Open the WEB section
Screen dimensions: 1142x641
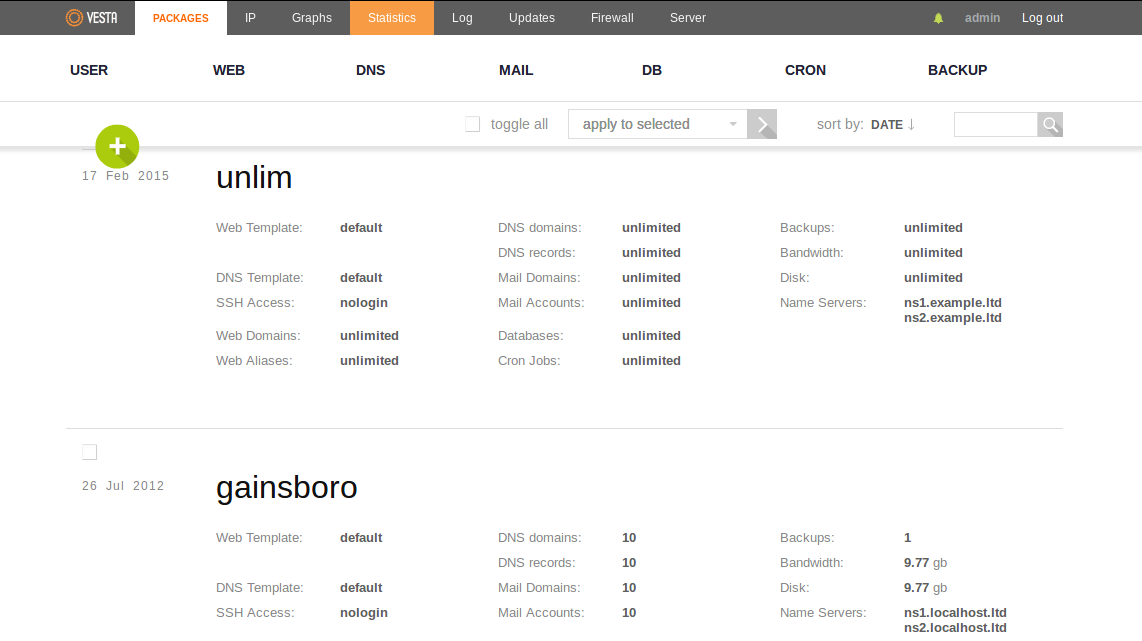[x=229, y=70]
